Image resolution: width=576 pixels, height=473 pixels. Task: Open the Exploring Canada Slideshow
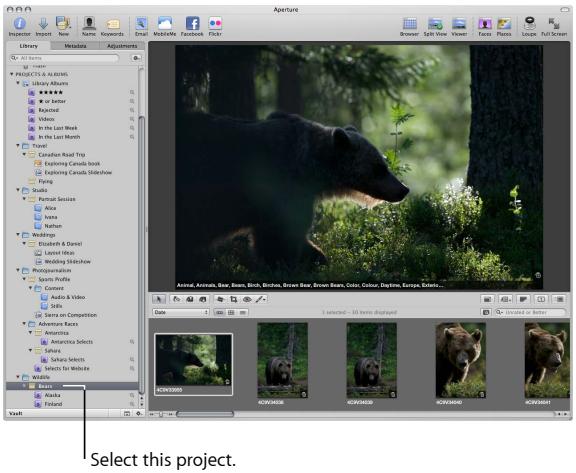click(78, 173)
